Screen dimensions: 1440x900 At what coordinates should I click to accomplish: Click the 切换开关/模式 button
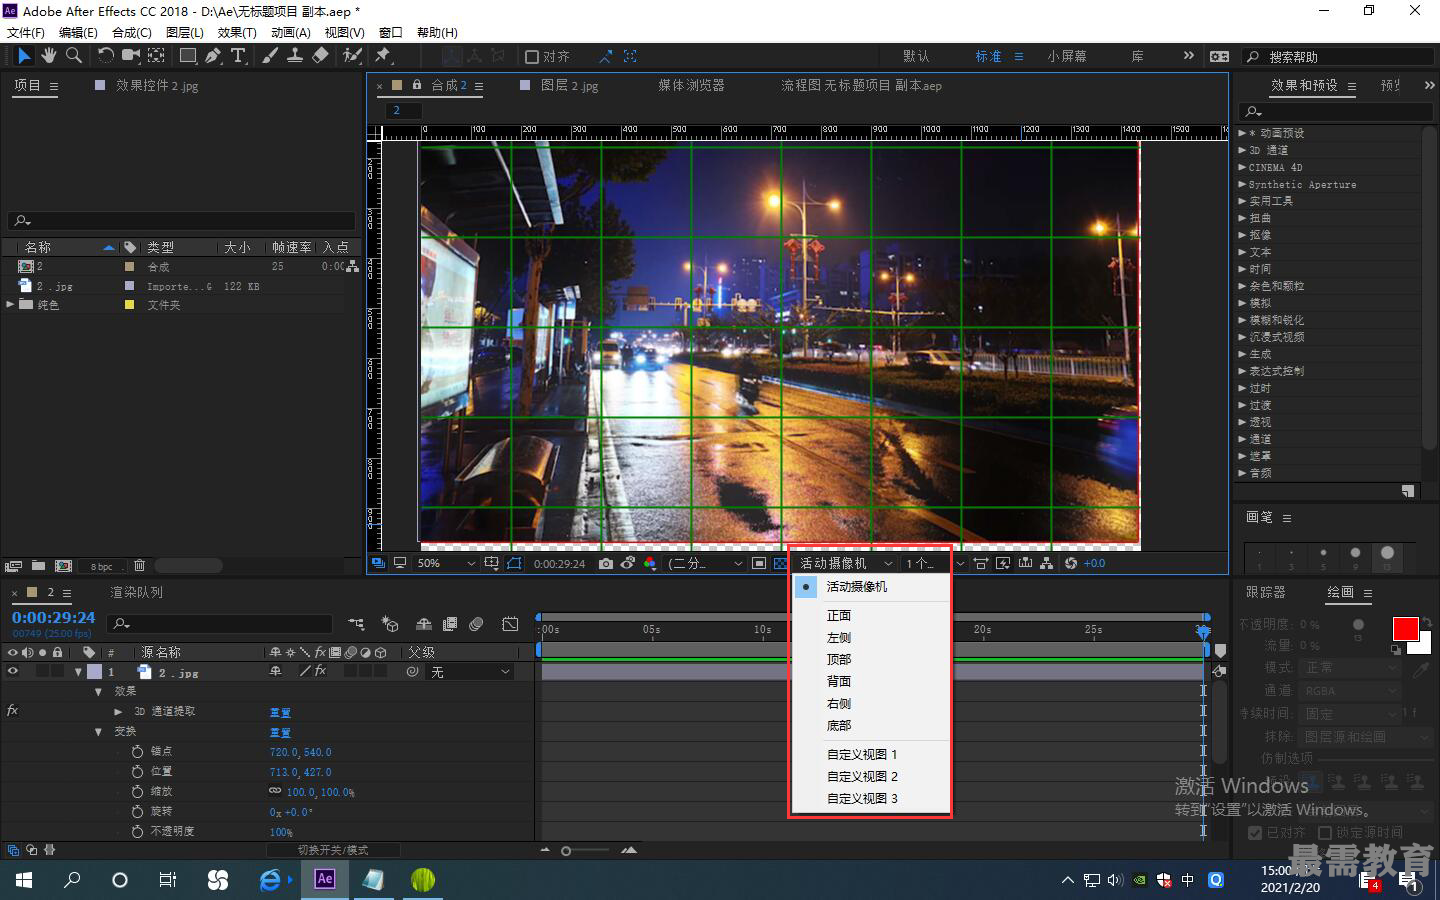(x=333, y=850)
